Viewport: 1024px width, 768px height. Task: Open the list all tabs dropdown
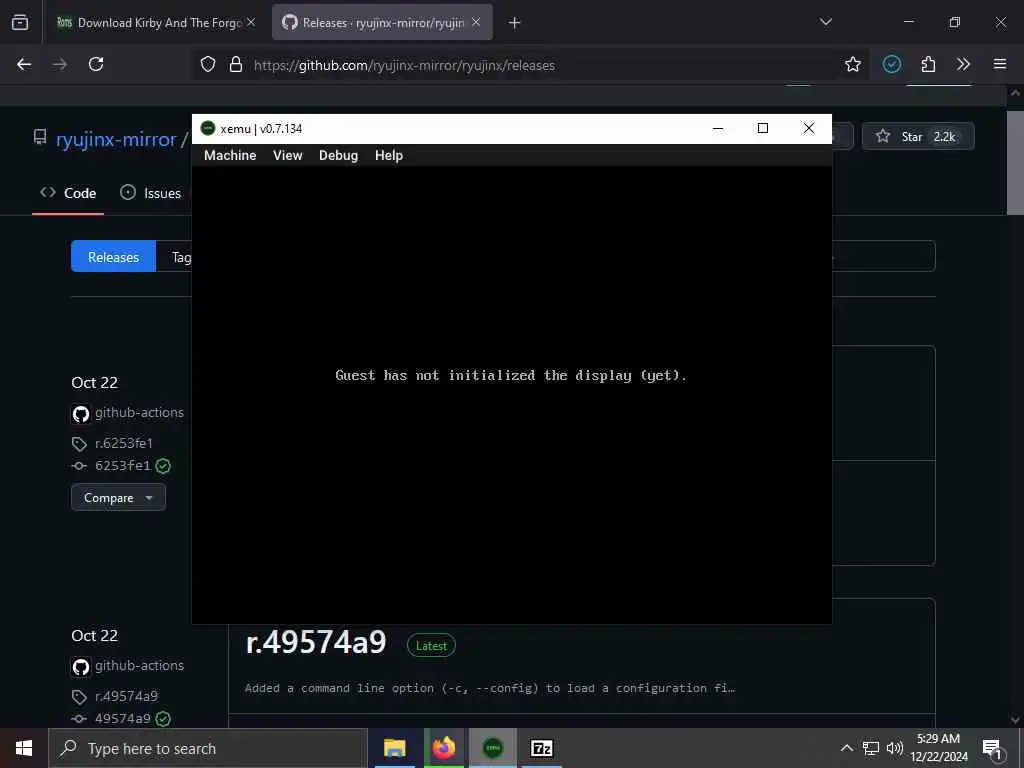tap(825, 22)
